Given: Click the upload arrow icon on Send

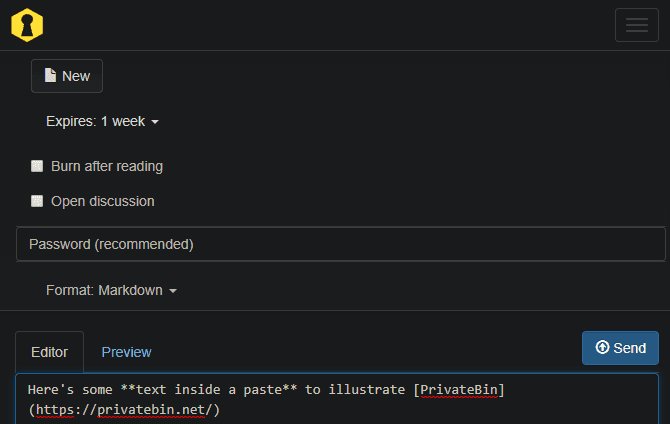Looking at the screenshot, I should [x=602, y=348].
